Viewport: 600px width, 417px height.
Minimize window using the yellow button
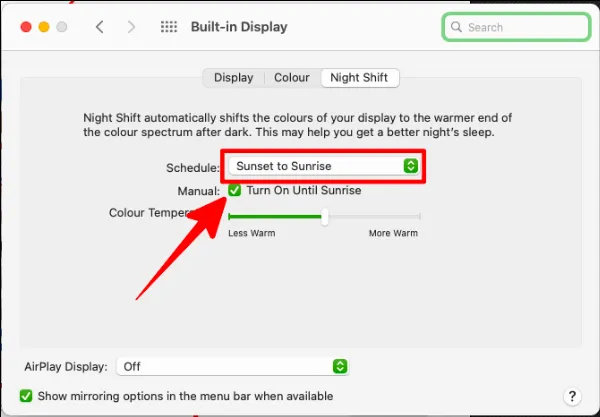pyautogui.click(x=43, y=27)
